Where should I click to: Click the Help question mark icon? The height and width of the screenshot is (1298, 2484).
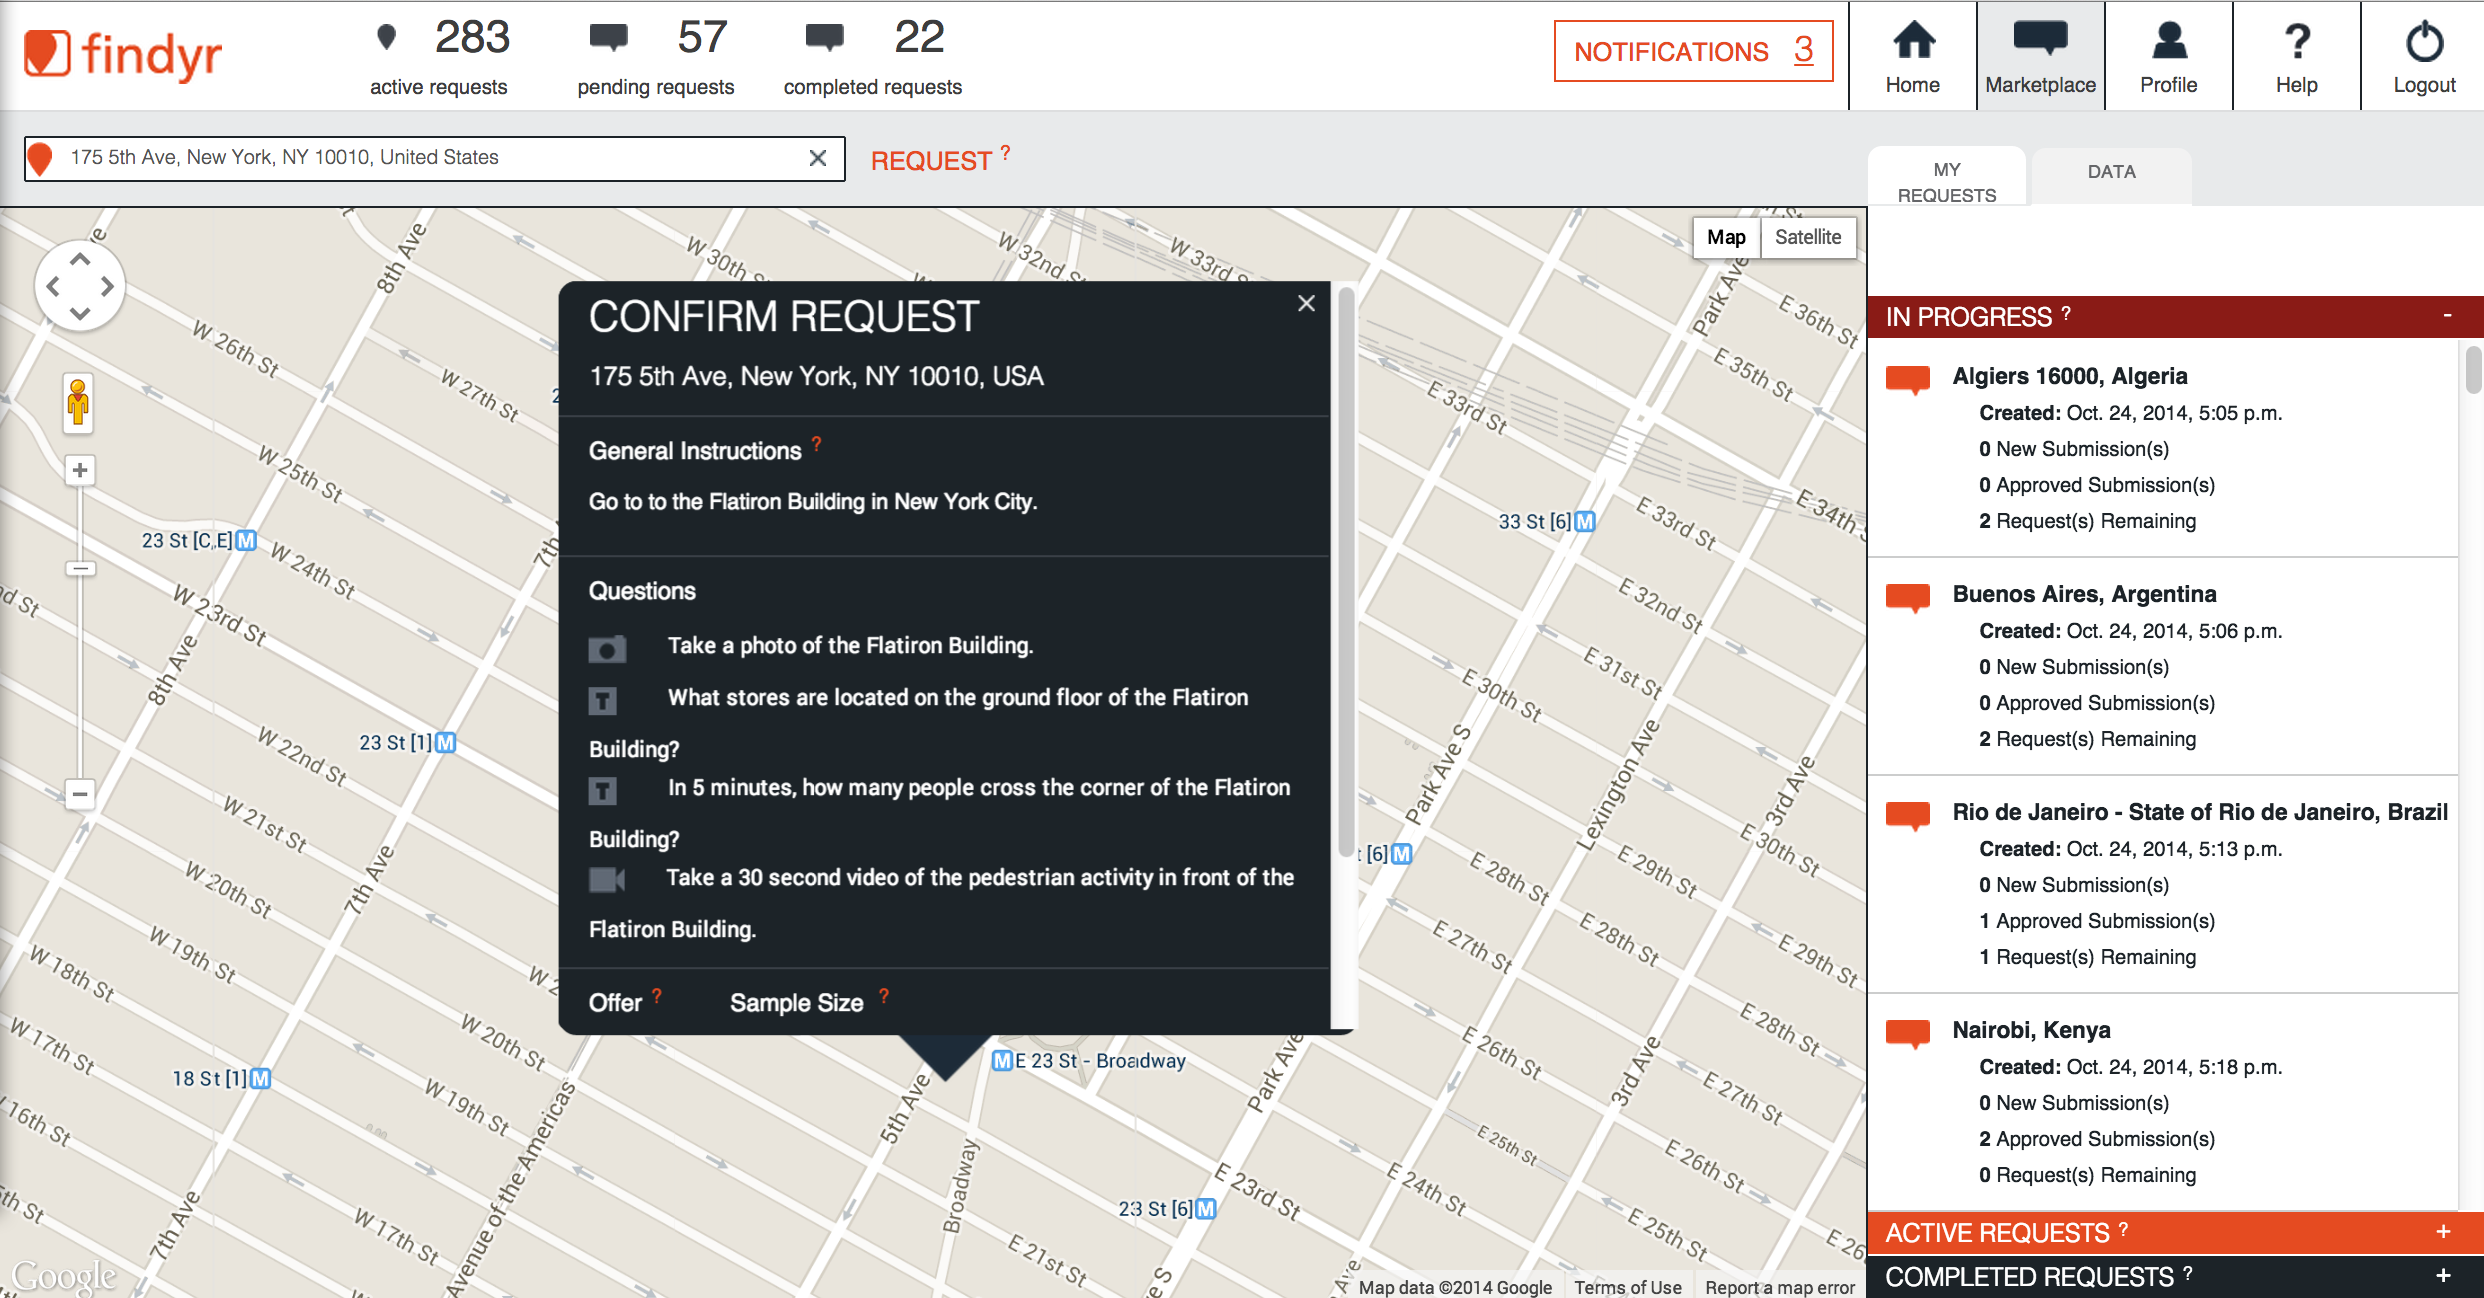click(2296, 42)
